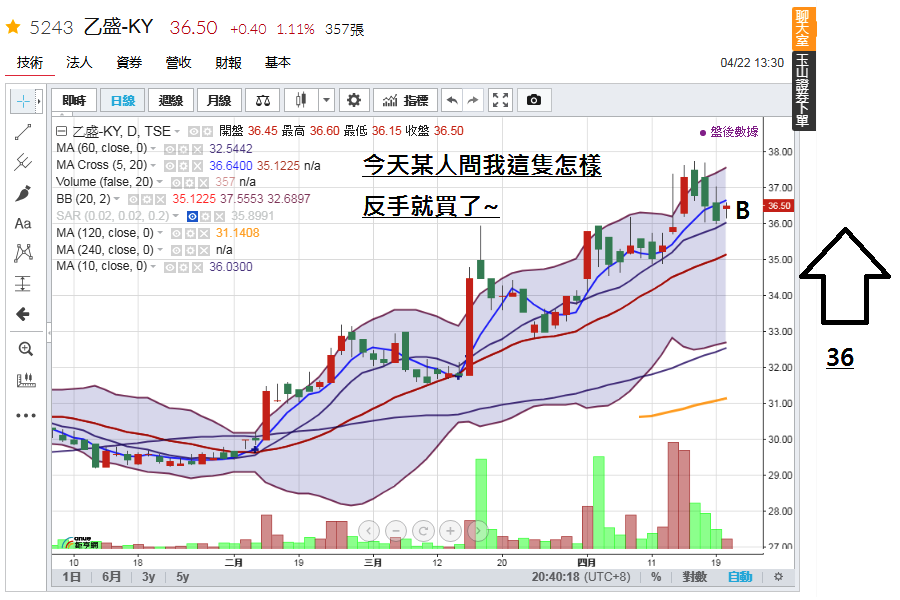Set range to 3y
The width and height of the screenshot is (900, 600).
[148, 576]
